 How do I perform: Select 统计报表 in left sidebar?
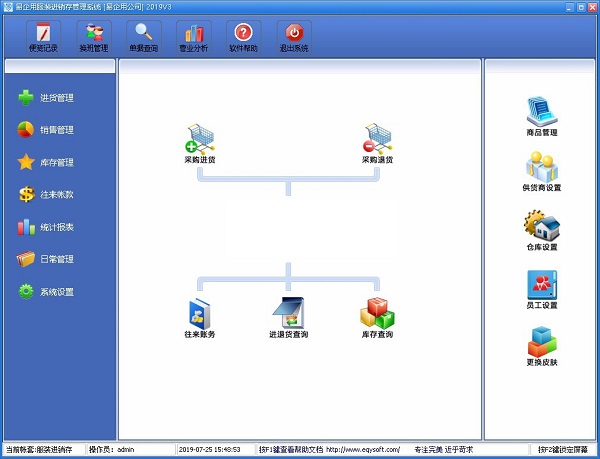tap(46, 227)
